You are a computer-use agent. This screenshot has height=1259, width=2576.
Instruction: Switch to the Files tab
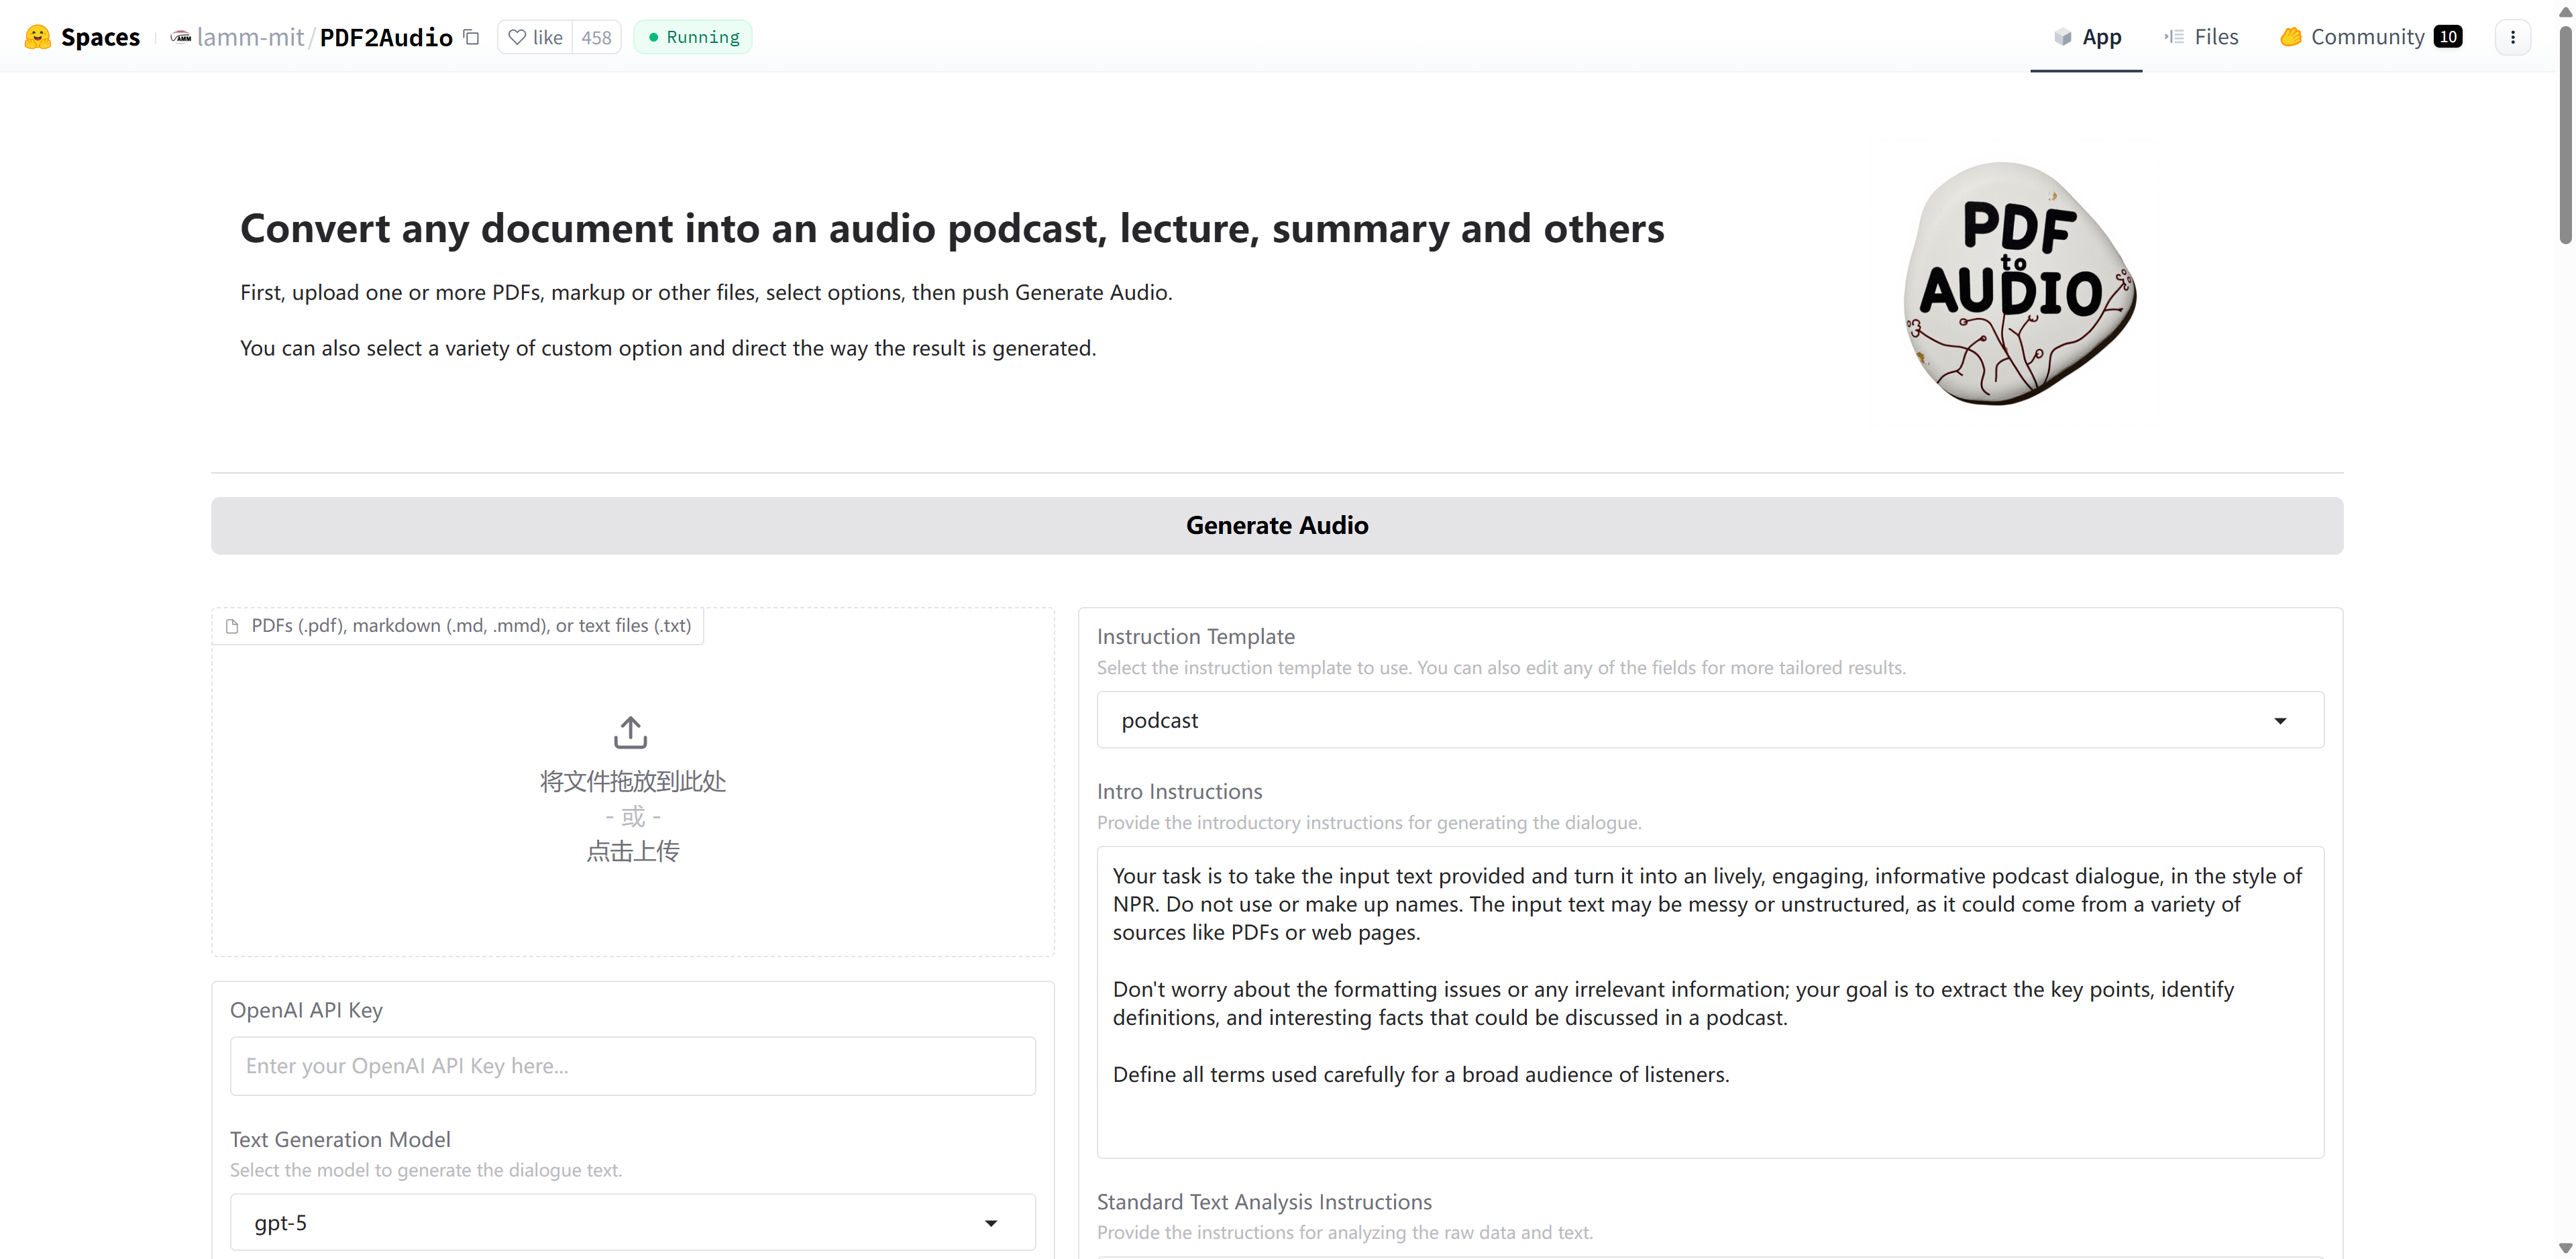point(2215,37)
